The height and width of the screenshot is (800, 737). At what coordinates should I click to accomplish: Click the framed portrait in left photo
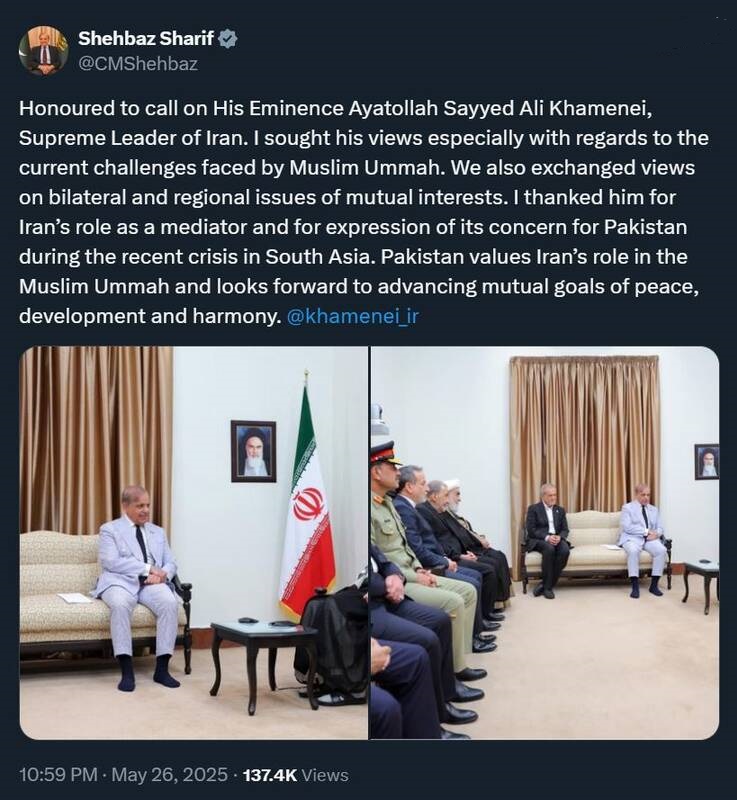(253, 451)
